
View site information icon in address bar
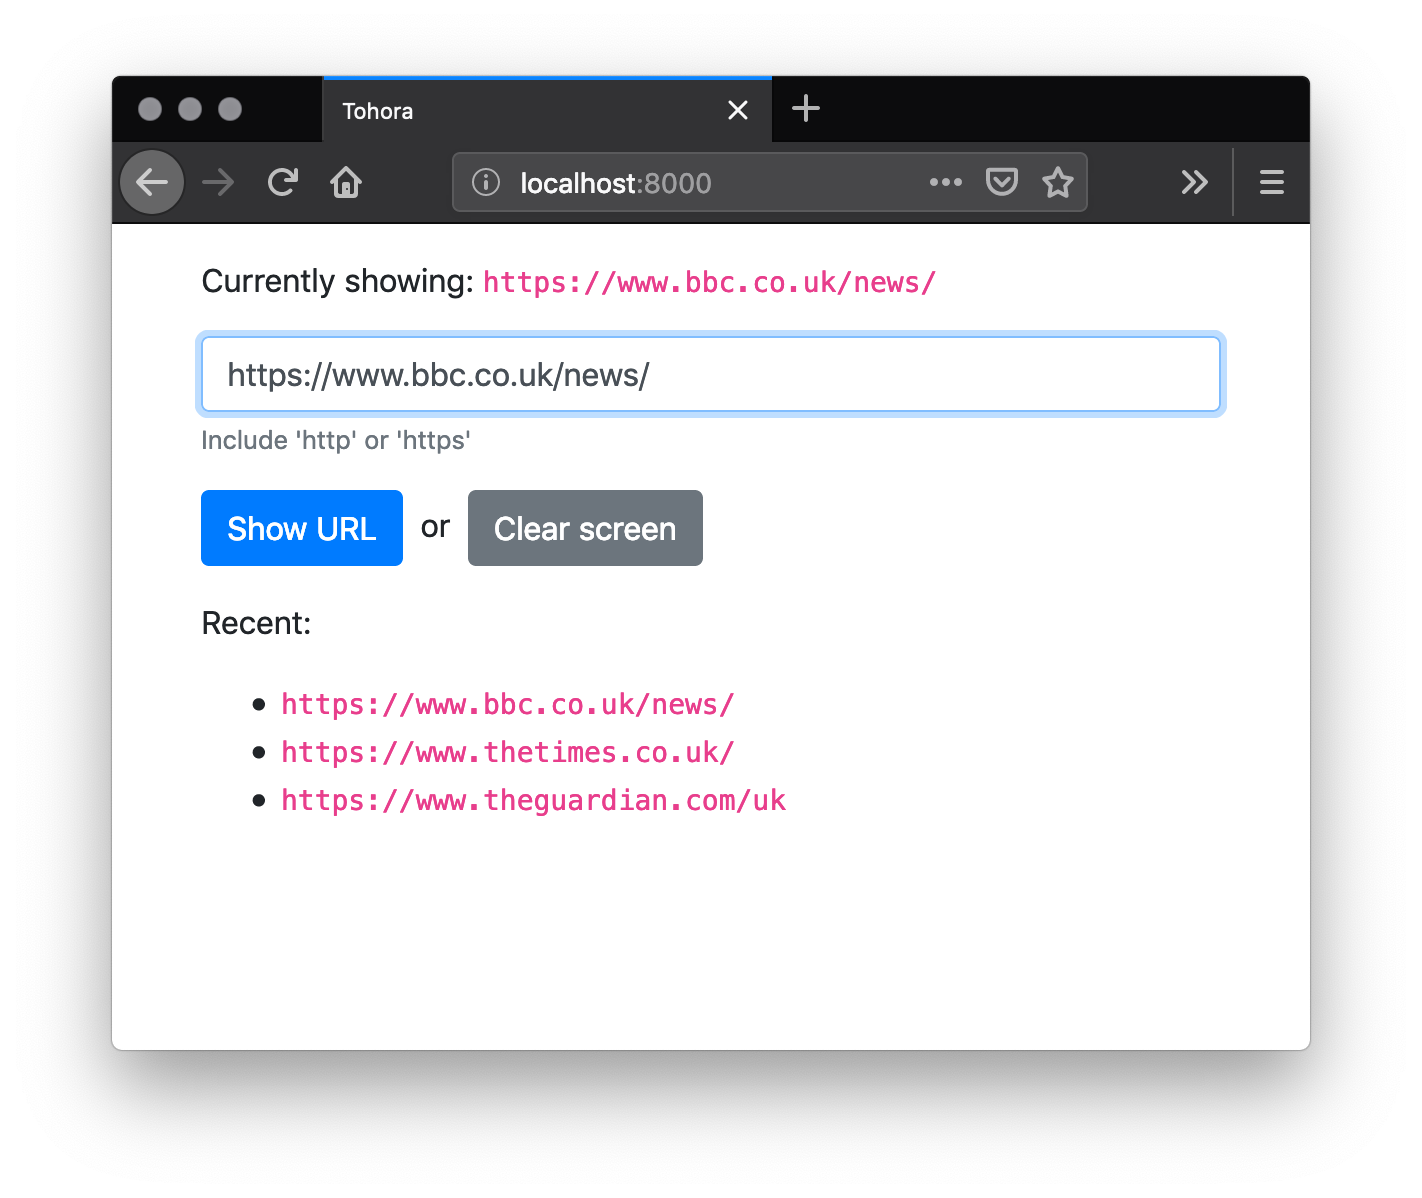click(486, 182)
